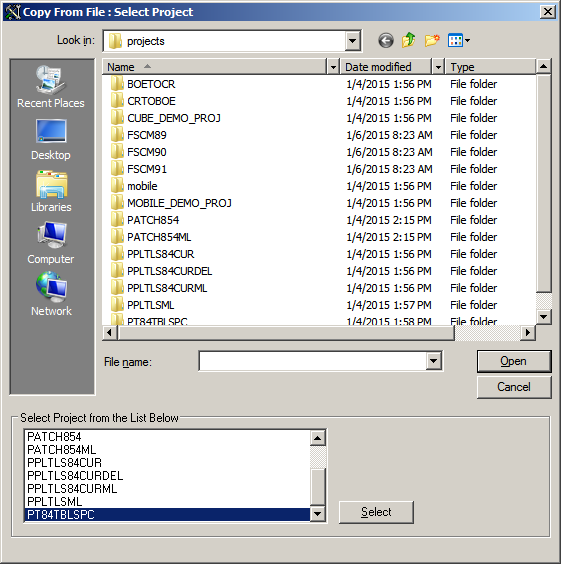
Task: Expand the Look in dropdown
Action: [x=352, y=41]
